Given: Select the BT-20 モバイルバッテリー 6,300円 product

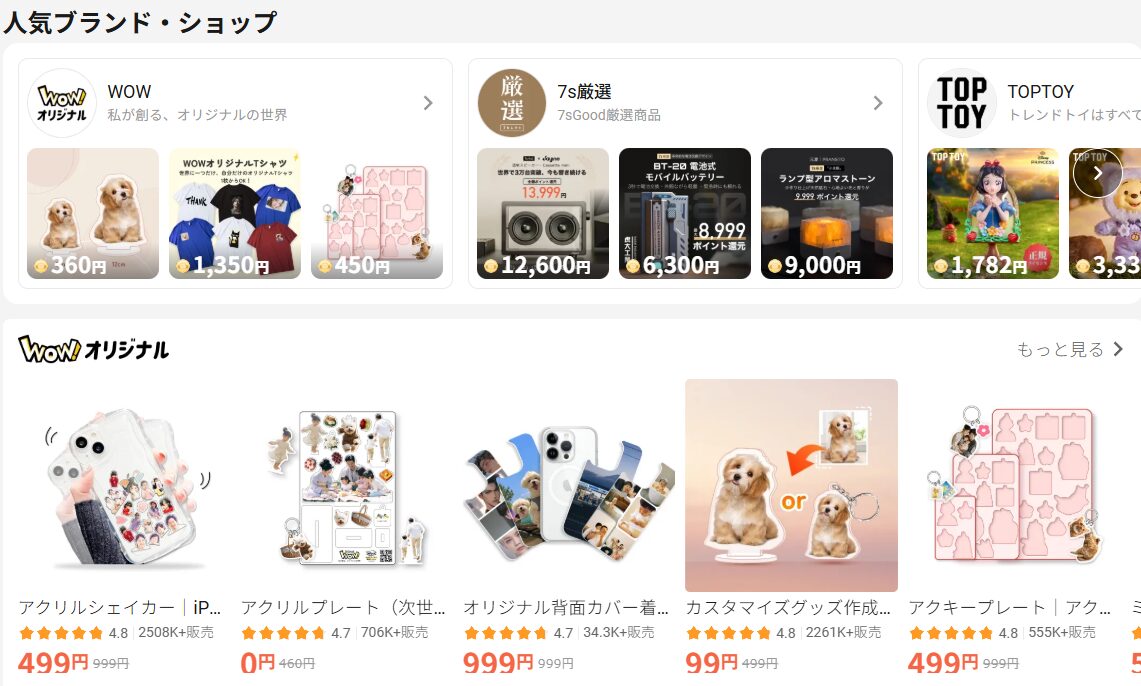Looking at the screenshot, I should click(x=685, y=214).
